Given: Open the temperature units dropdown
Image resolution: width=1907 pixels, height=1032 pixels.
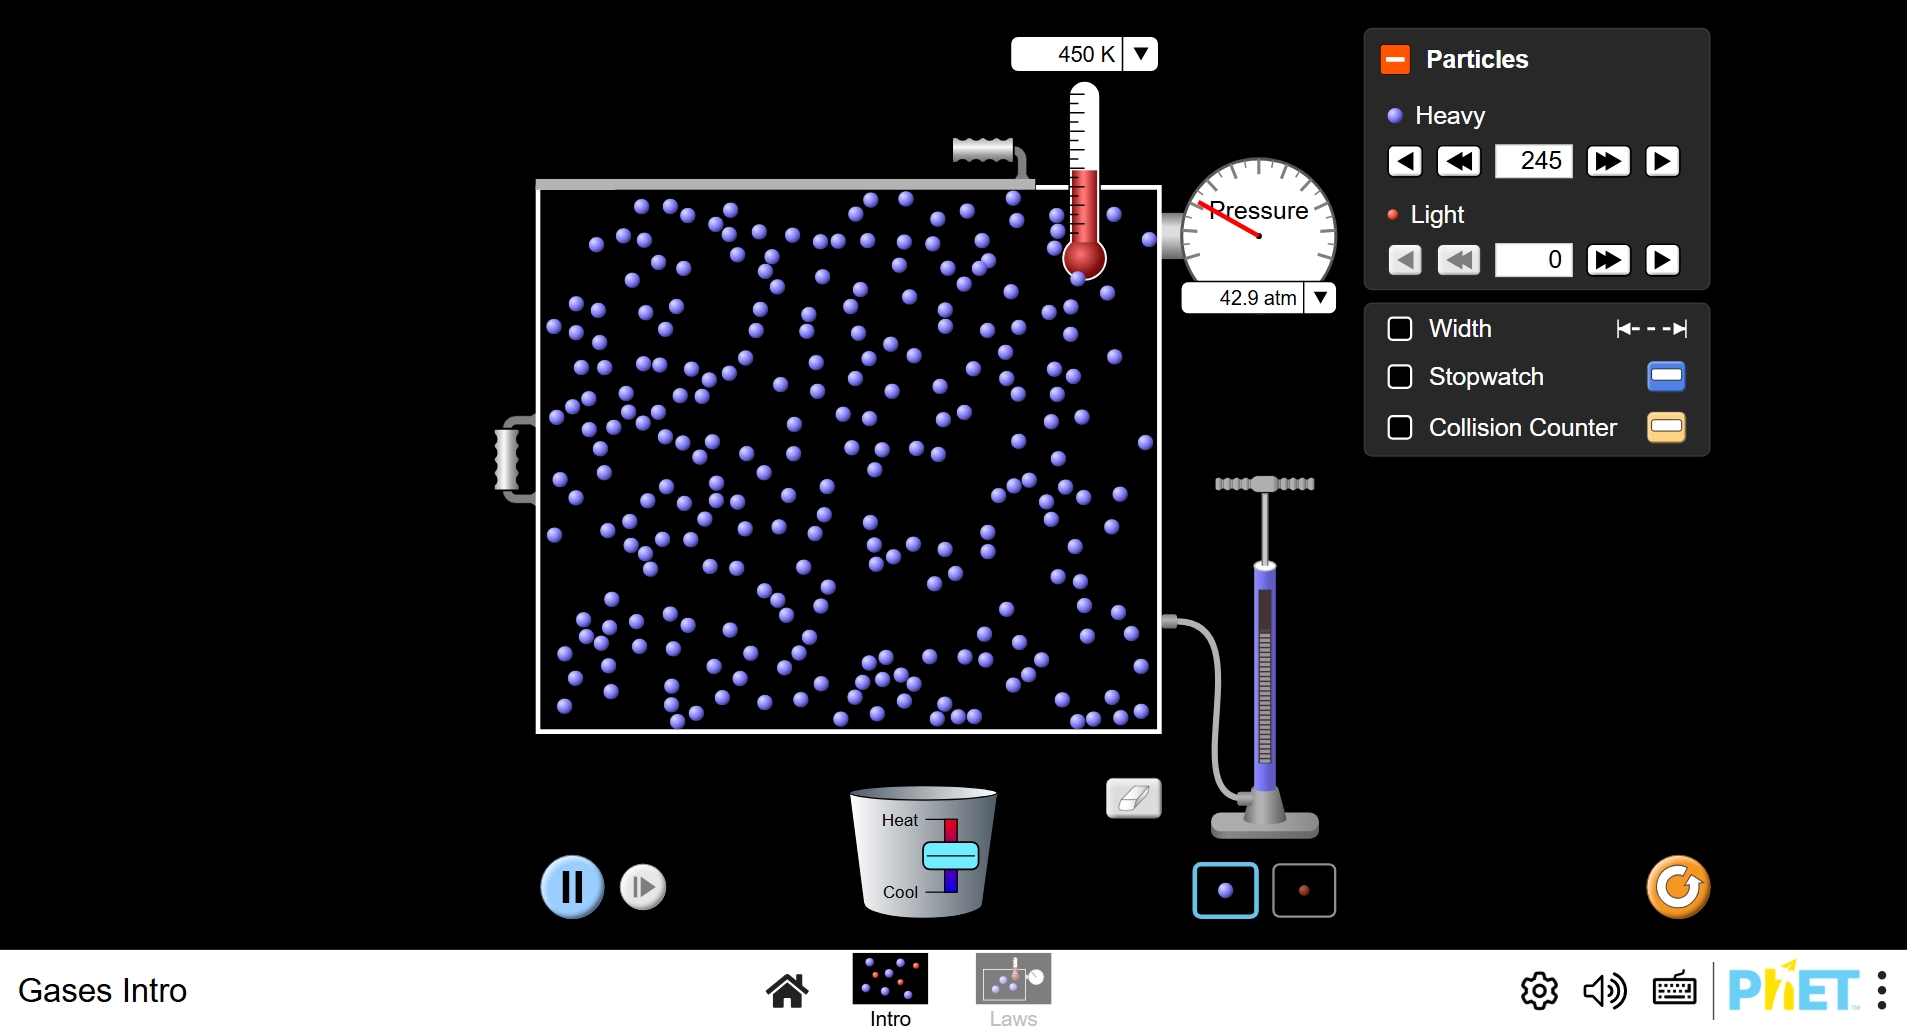Looking at the screenshot, I should click(1141, 54).
